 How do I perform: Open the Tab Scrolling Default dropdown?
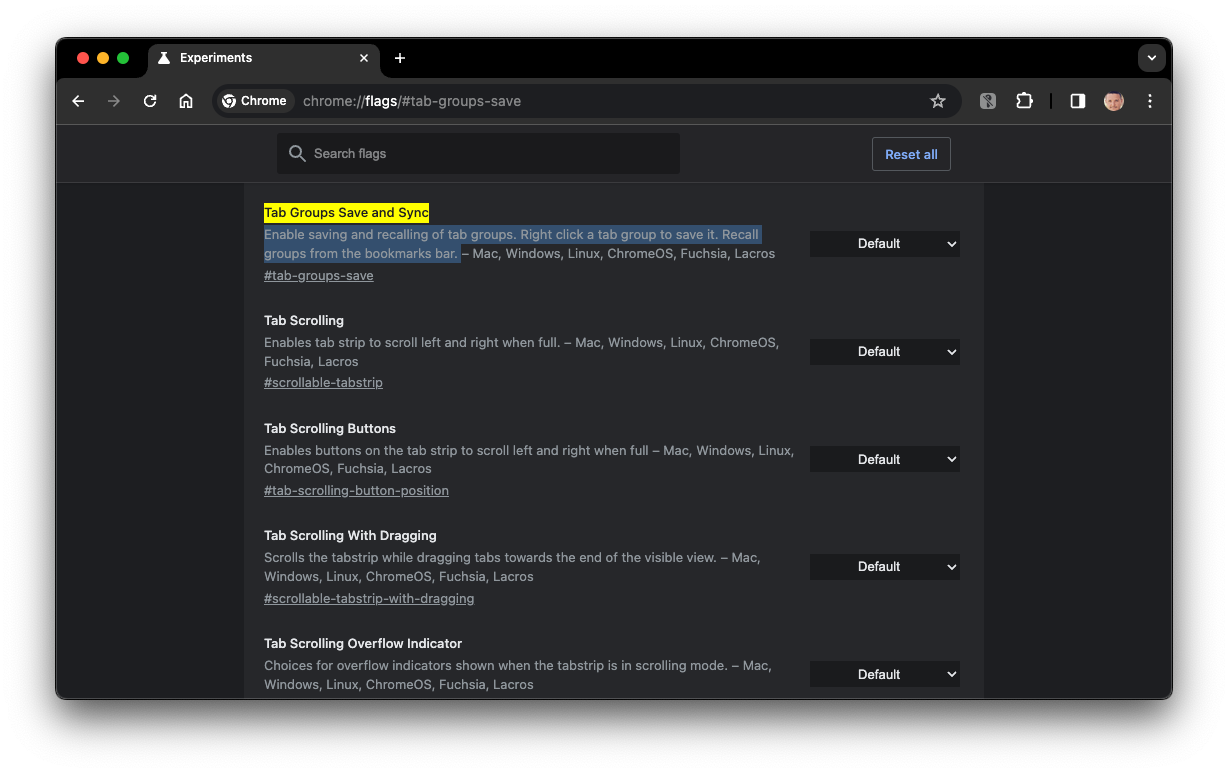[885, 351]
